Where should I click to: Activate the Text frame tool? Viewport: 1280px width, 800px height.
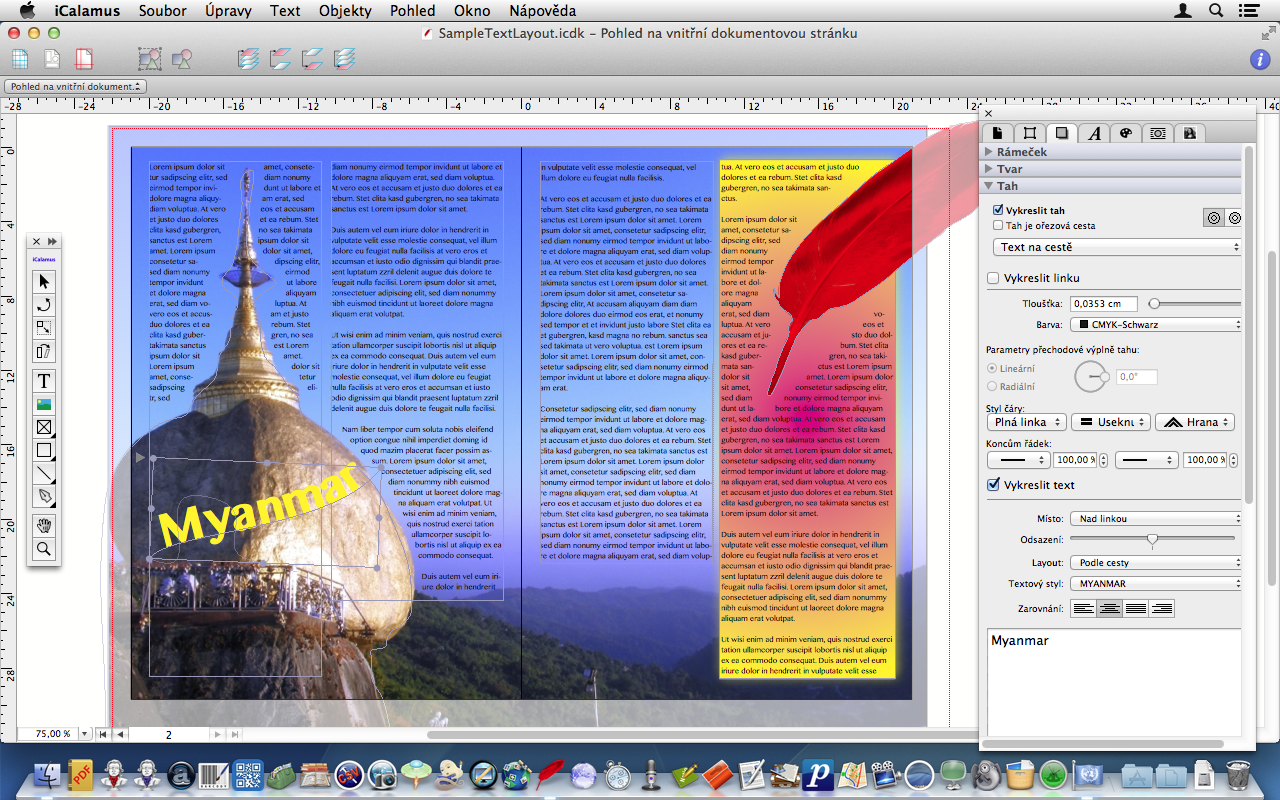(44, 381)
